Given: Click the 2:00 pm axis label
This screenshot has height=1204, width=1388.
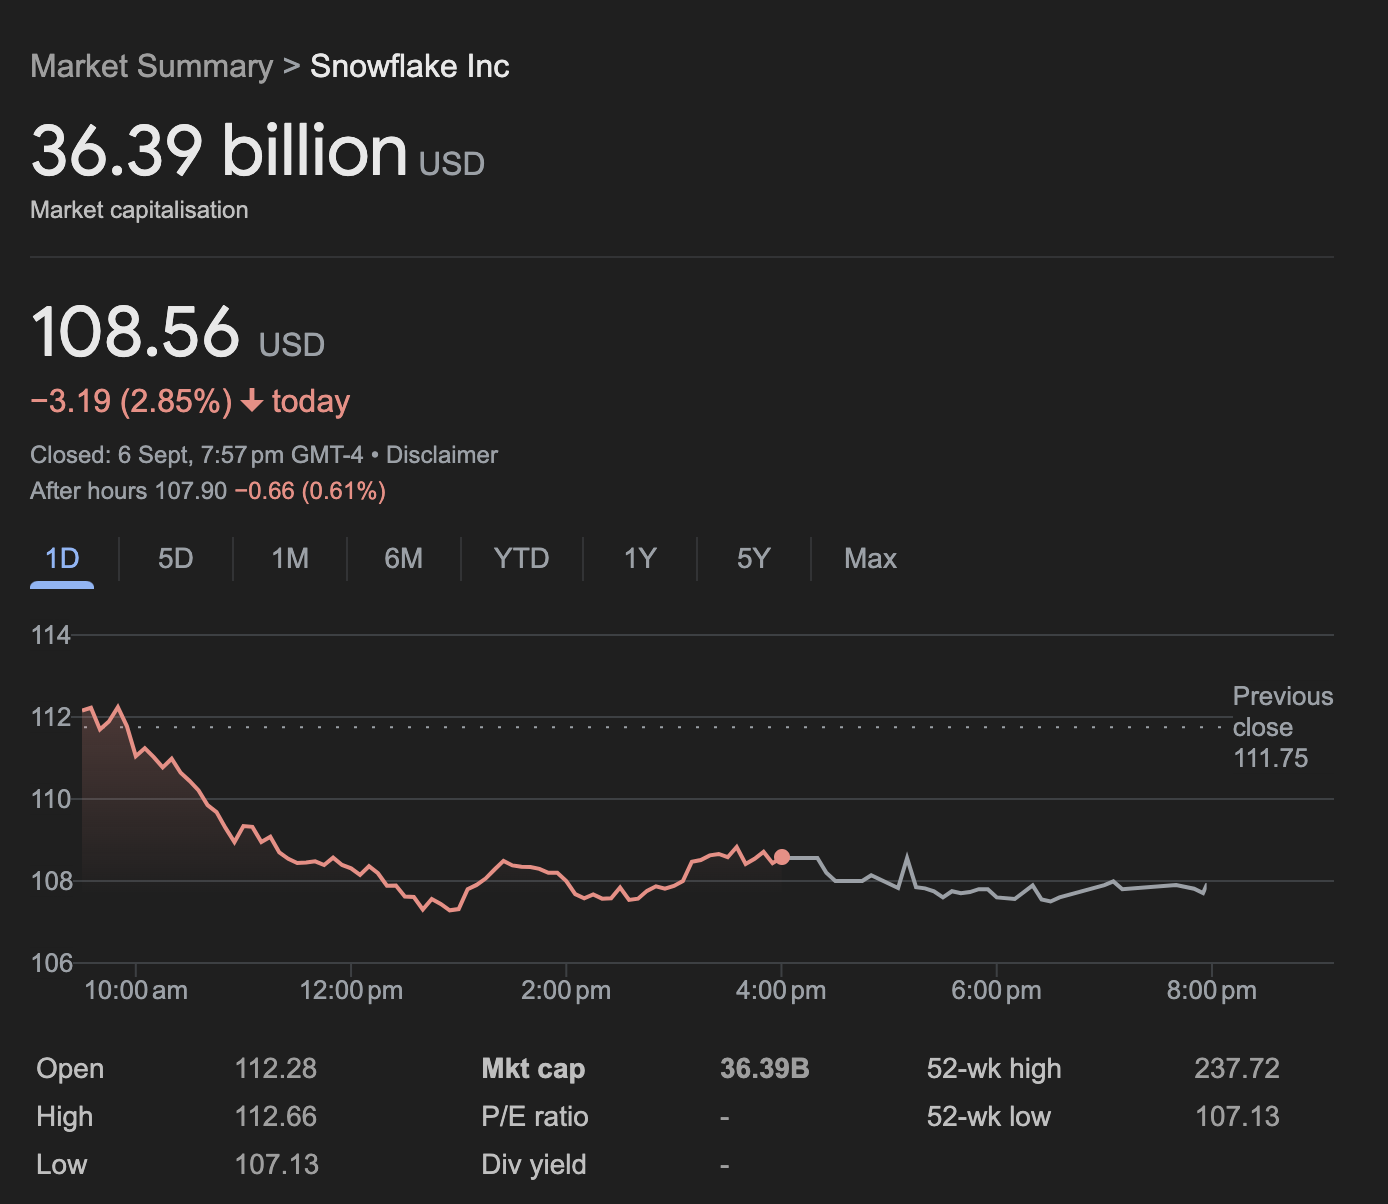Looking at the screenshot, I should 566,991.
